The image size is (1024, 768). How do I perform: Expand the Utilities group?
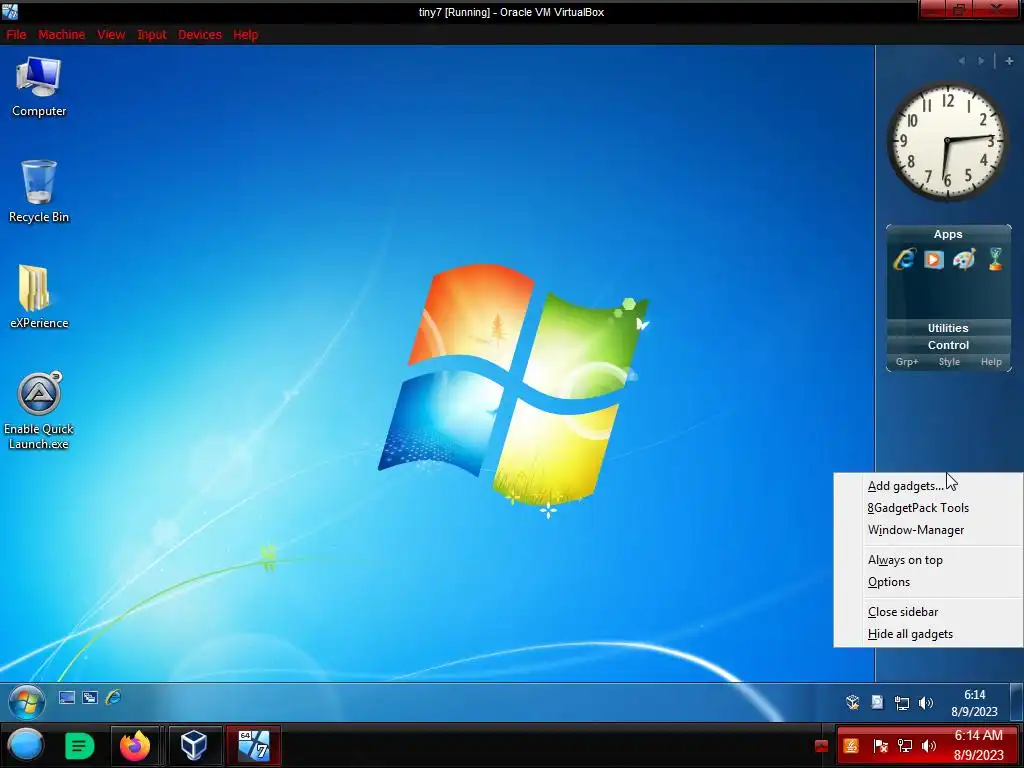[948, 328]
